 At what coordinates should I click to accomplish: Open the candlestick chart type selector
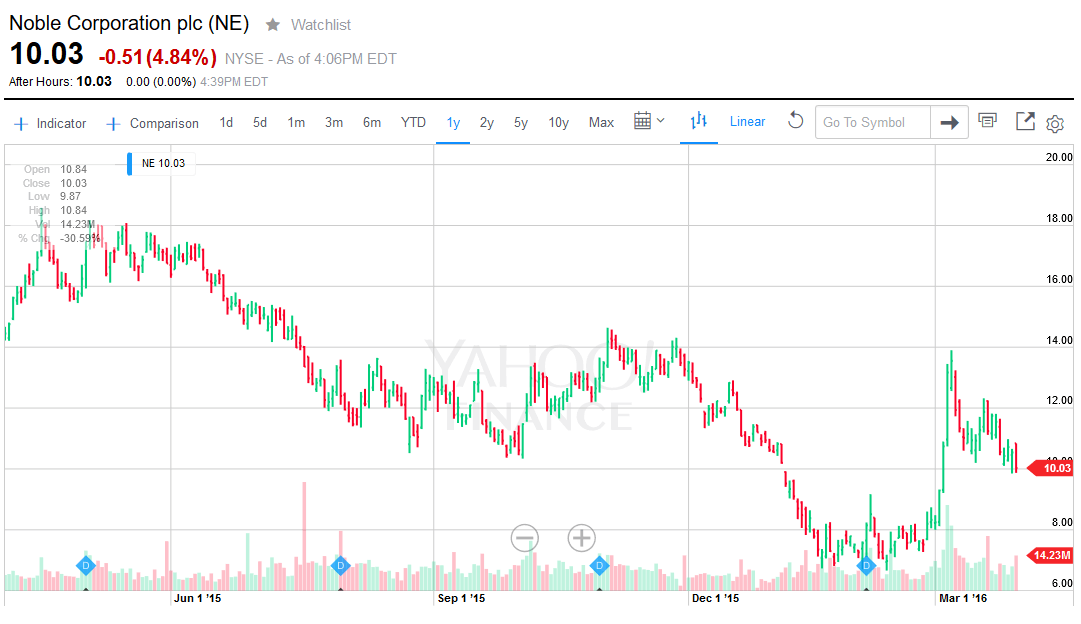click(x=699, y=121)
